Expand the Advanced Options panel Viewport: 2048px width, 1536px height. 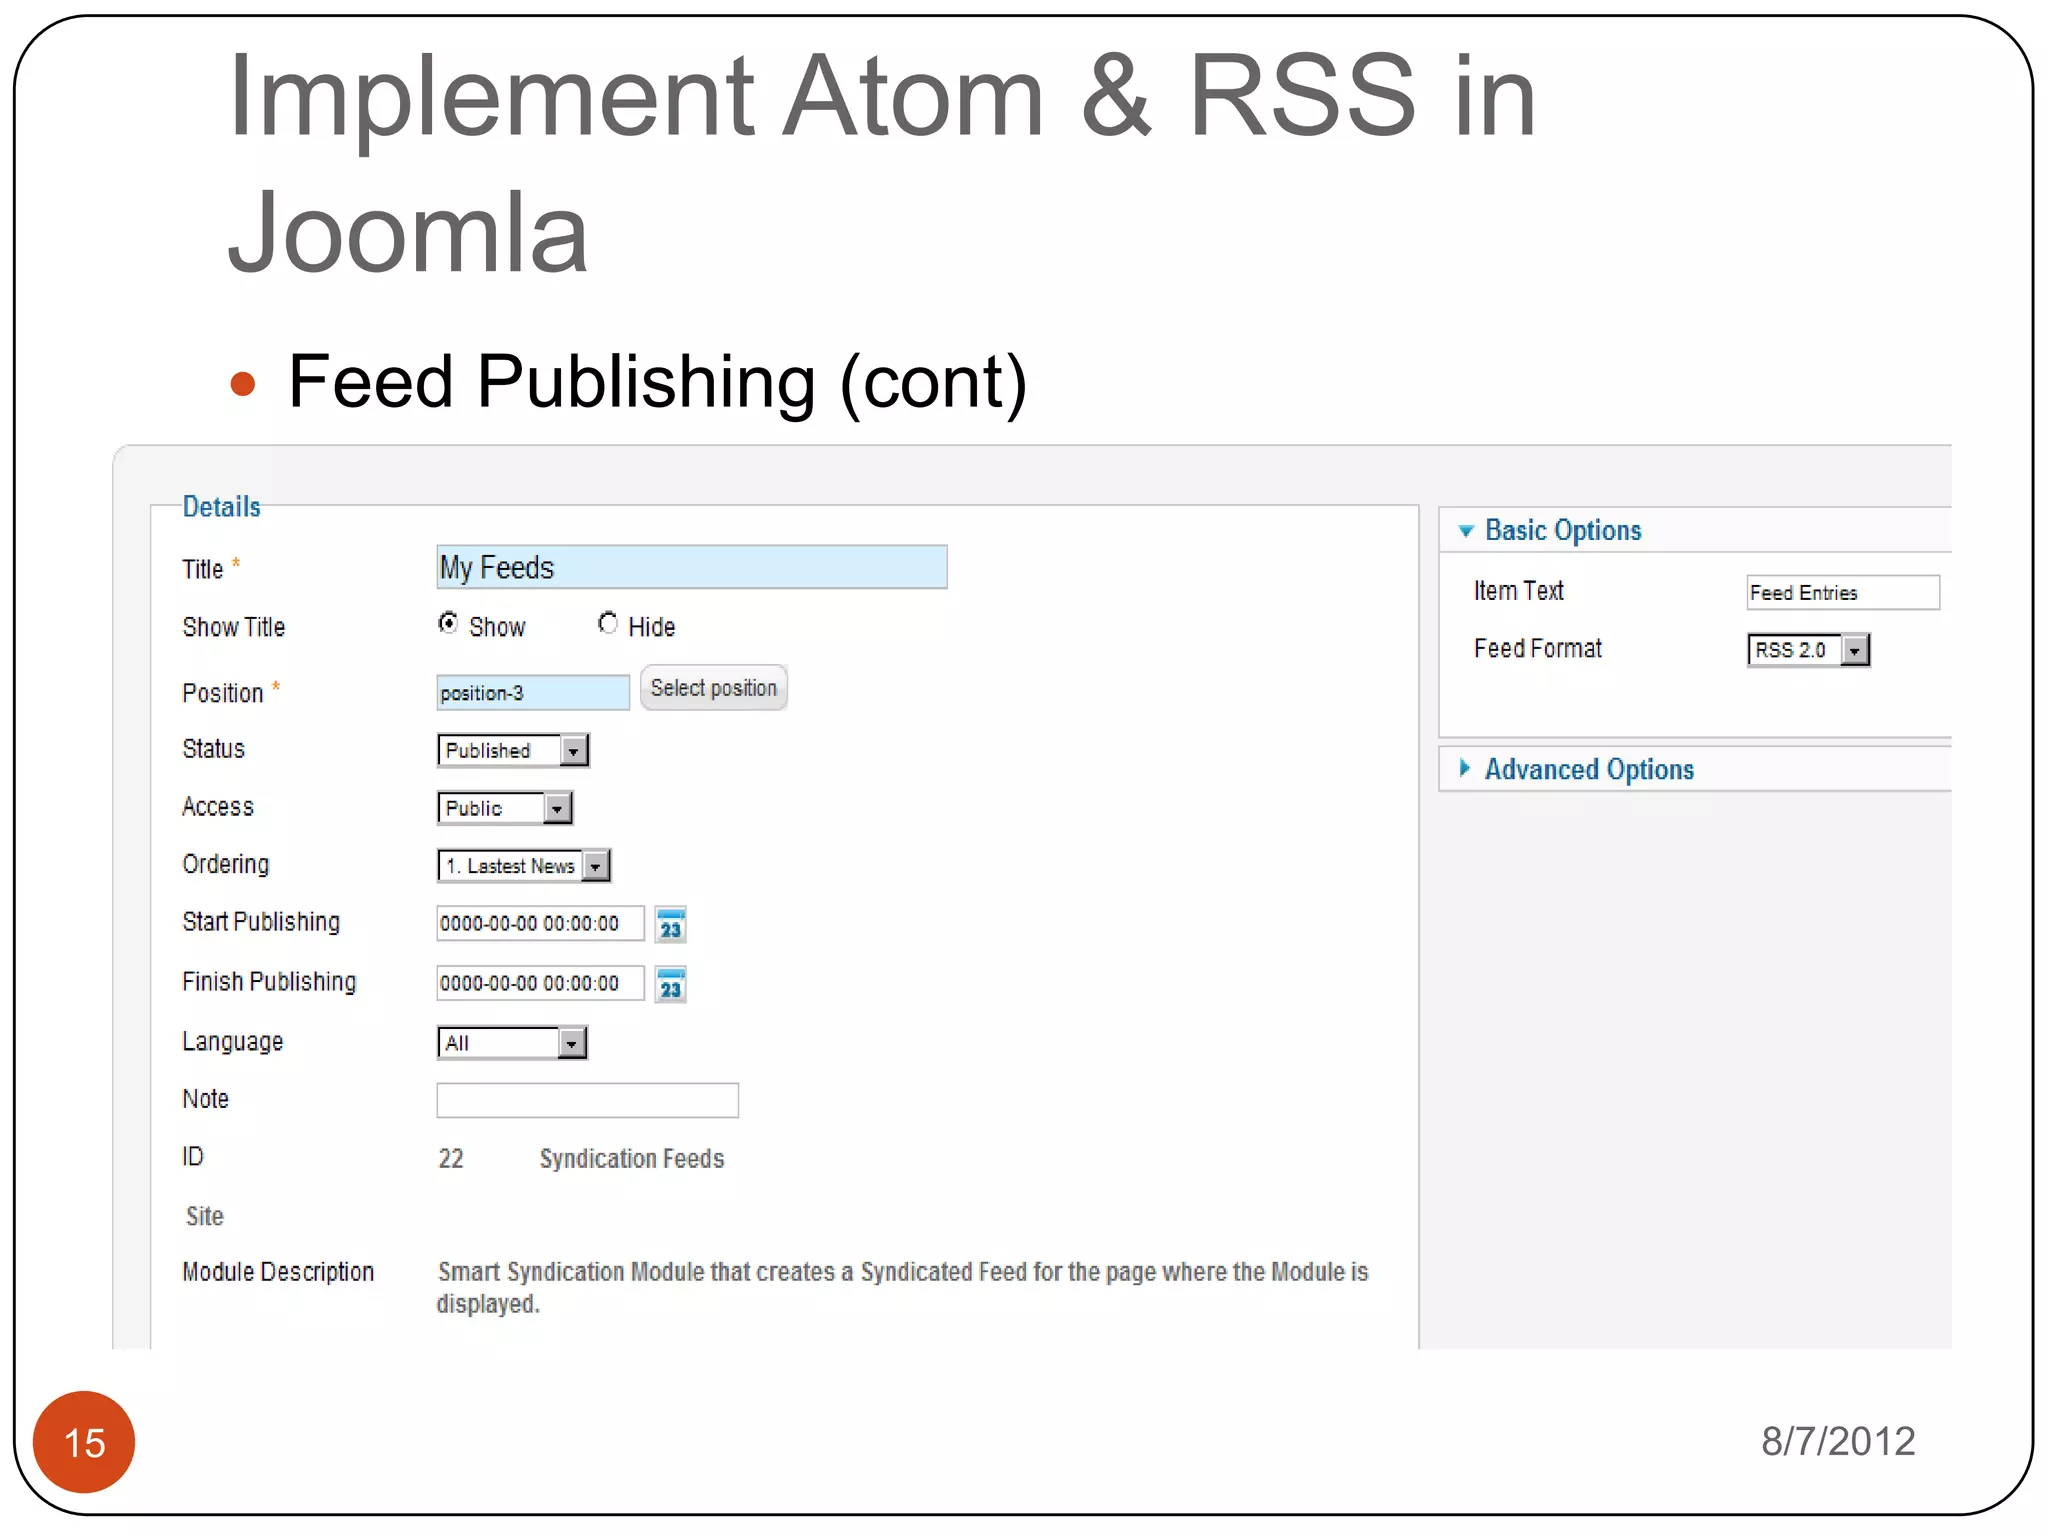[x=1588, y=769]
